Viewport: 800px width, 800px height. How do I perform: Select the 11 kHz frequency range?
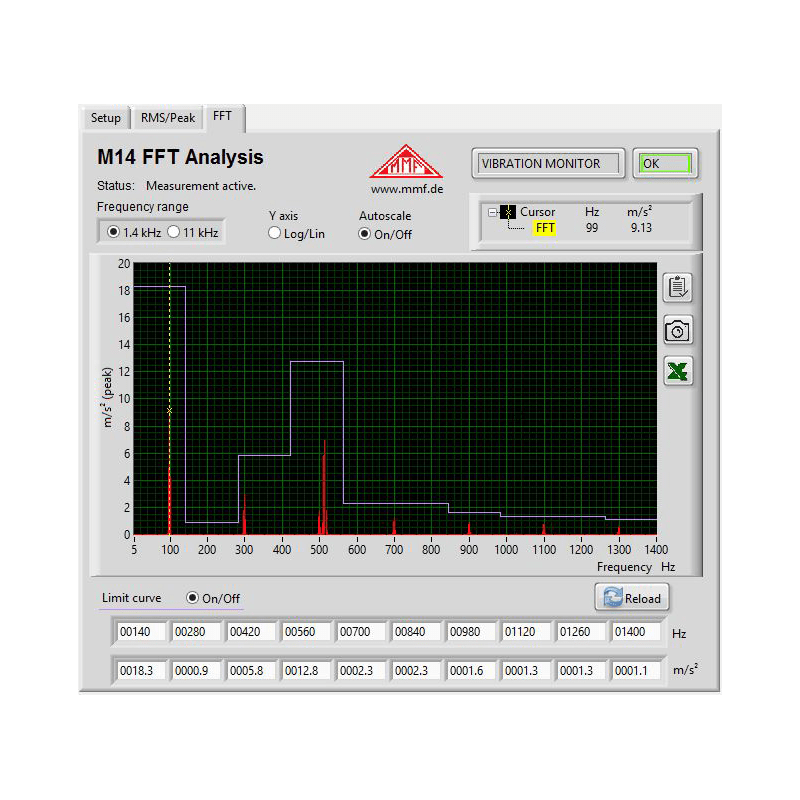pyautogui.click(x=173, y=232)
